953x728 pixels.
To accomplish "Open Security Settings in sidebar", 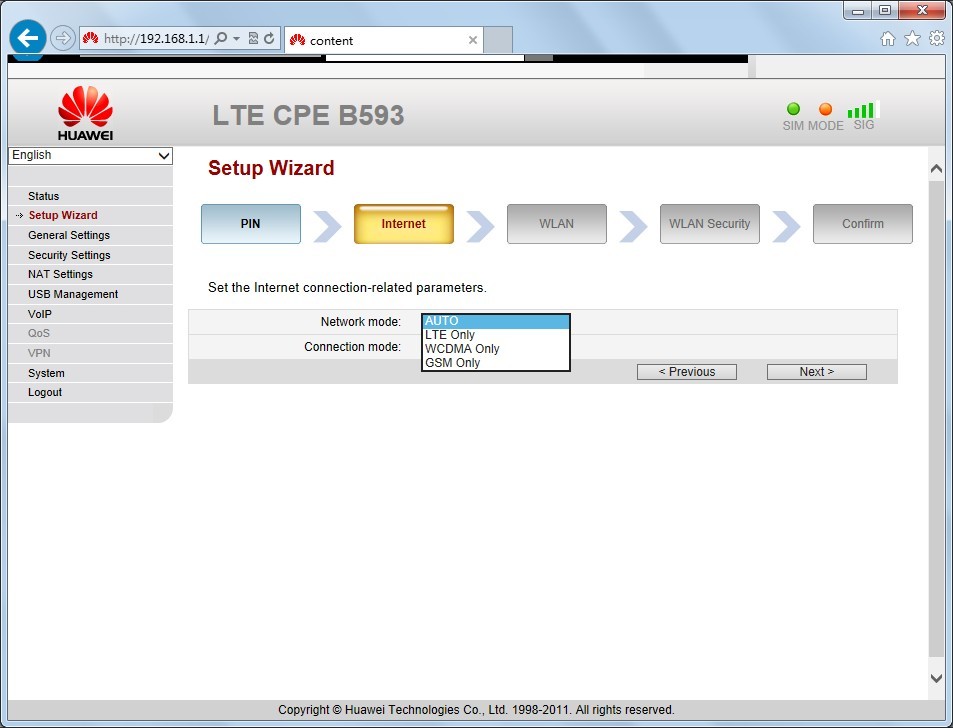I will [x=69, y=255].
